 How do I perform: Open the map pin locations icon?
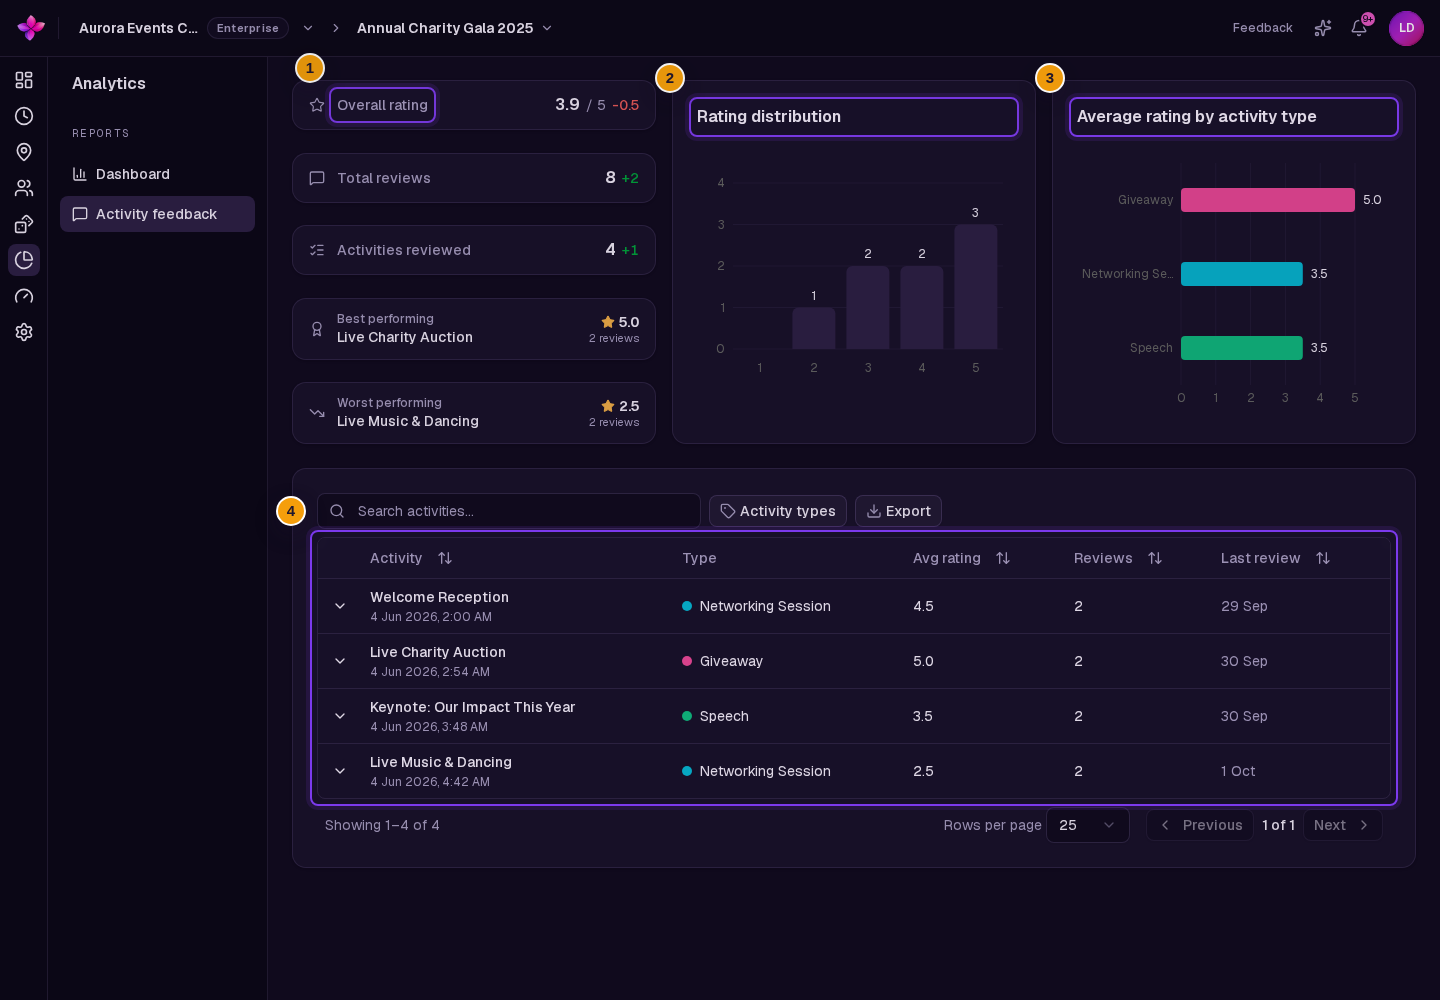(24, 152)
